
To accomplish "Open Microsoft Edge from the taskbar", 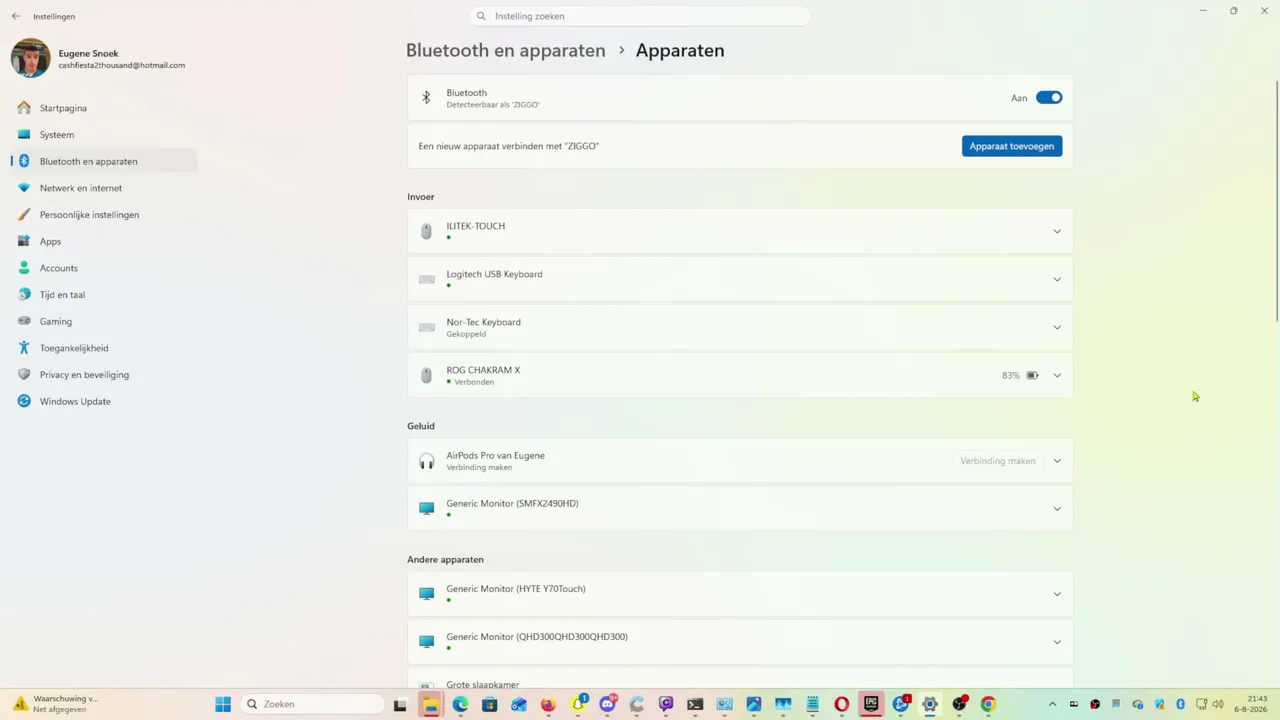I will click(x=460, y=704).
